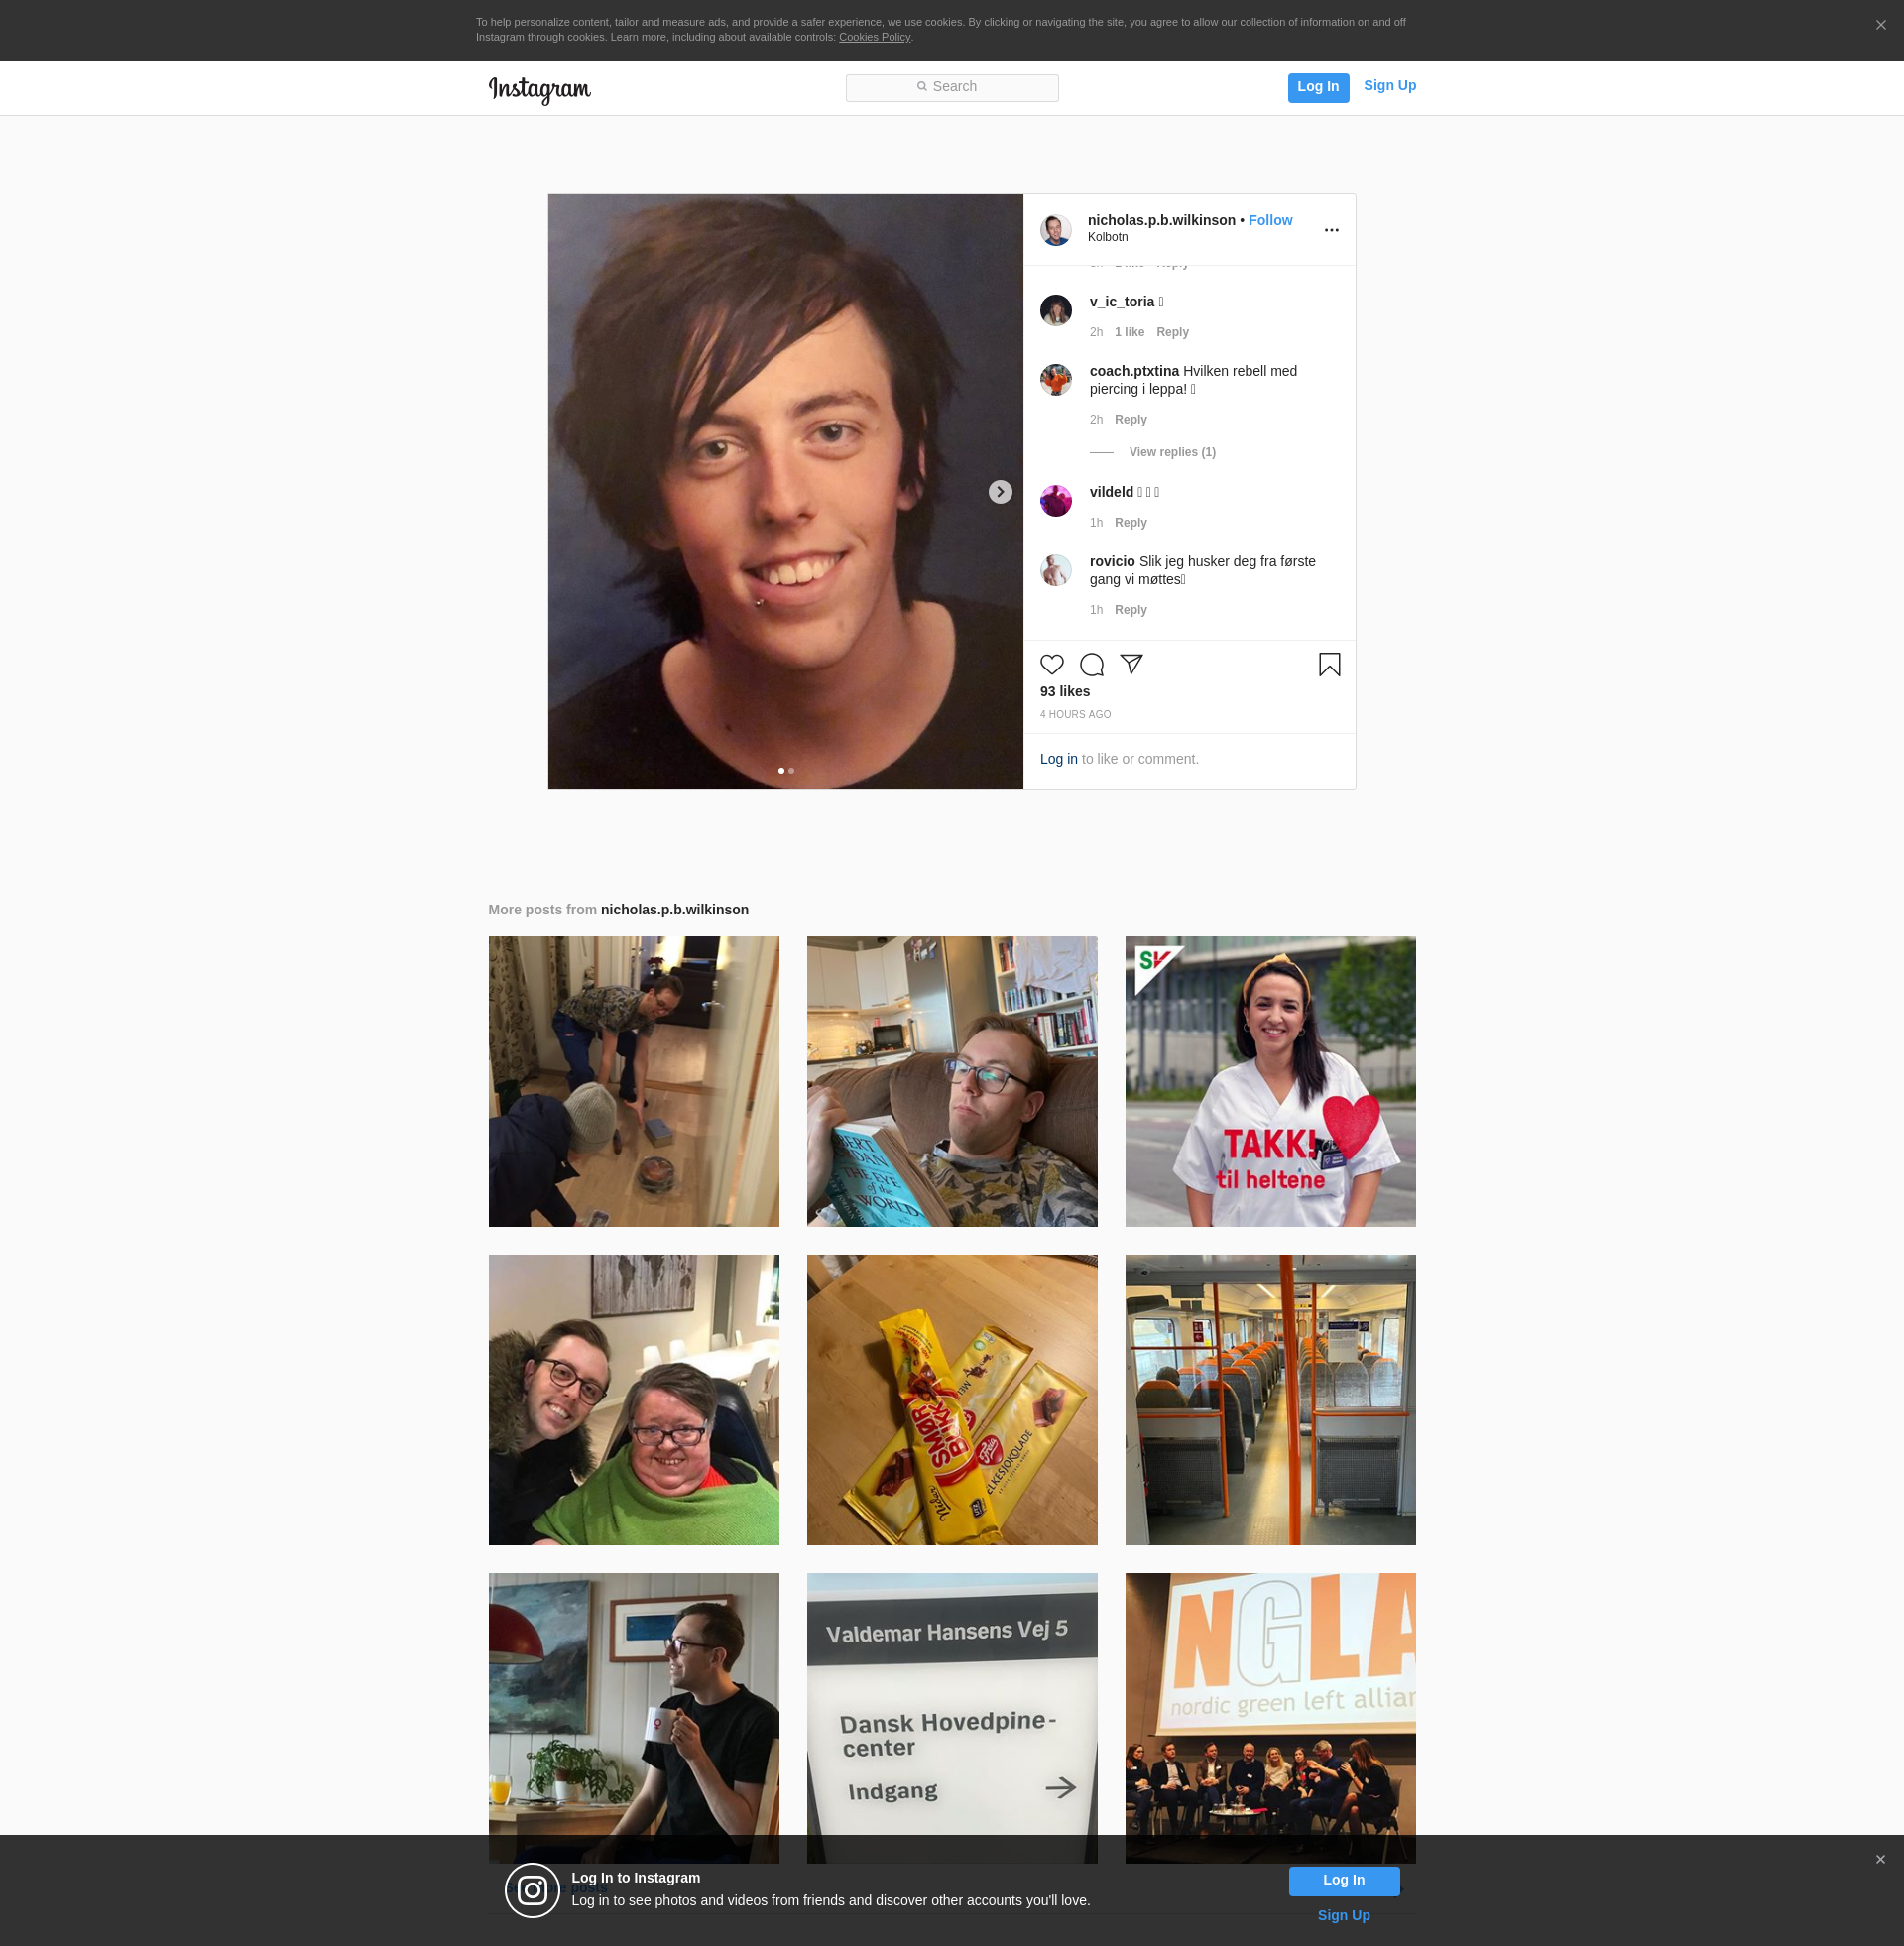Image resolution: width=1904 pixels, height=1946 pixels.
Task: Click the Search input field
Action: point(951,87)
